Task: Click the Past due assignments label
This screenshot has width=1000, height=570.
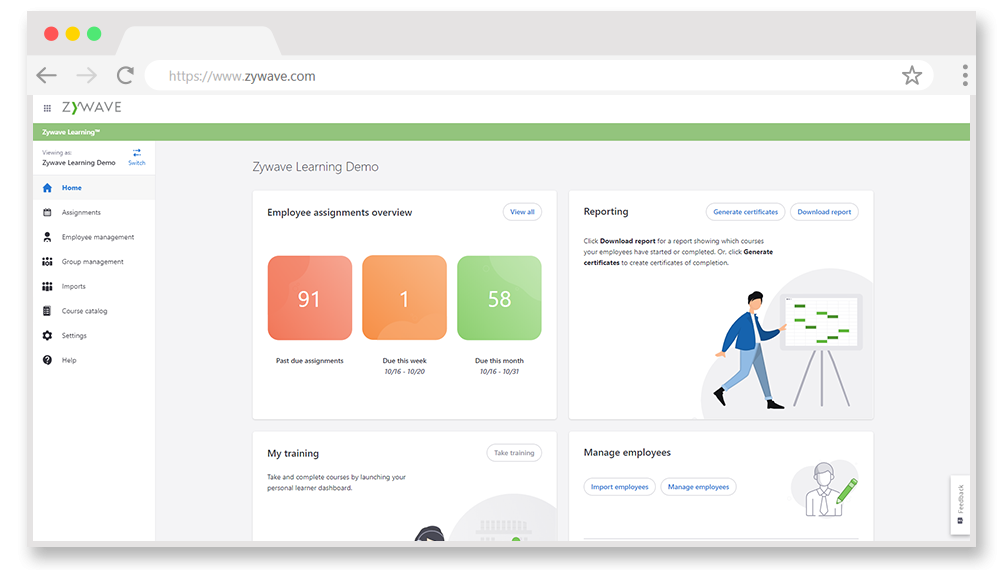Action: coord(310,361)
